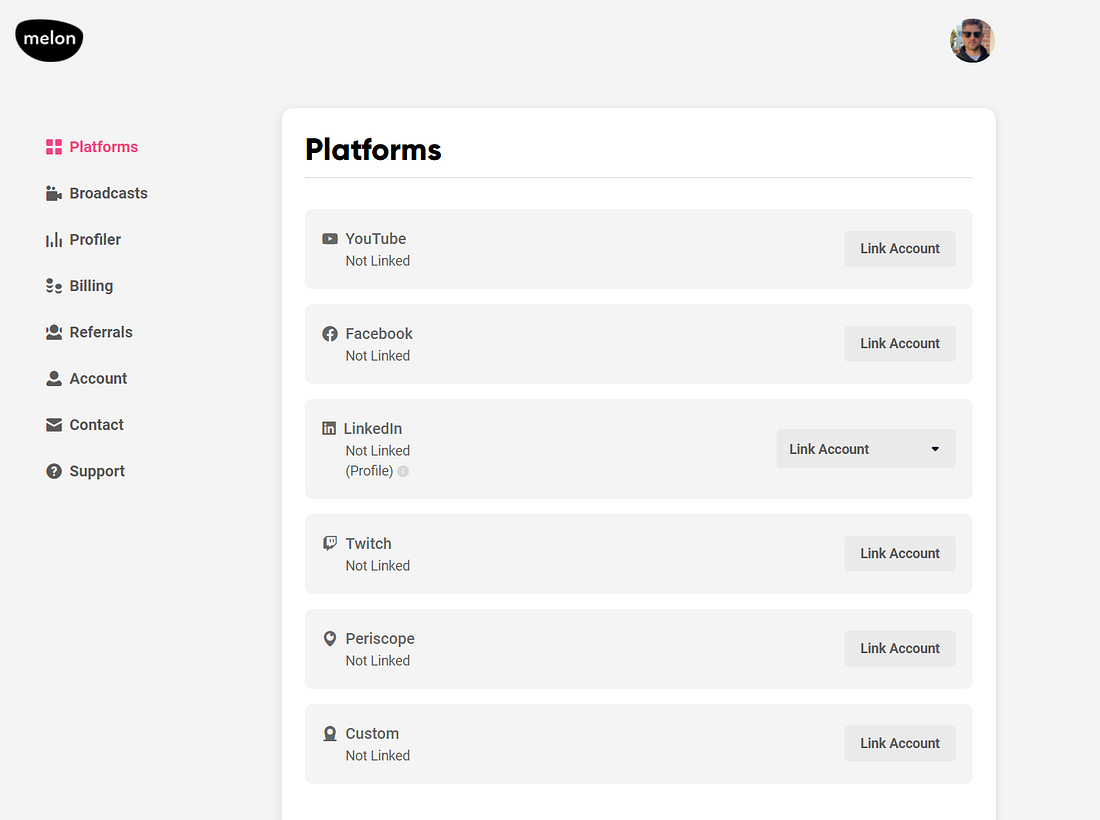Click the YouTube platform icon

point(330,239)
